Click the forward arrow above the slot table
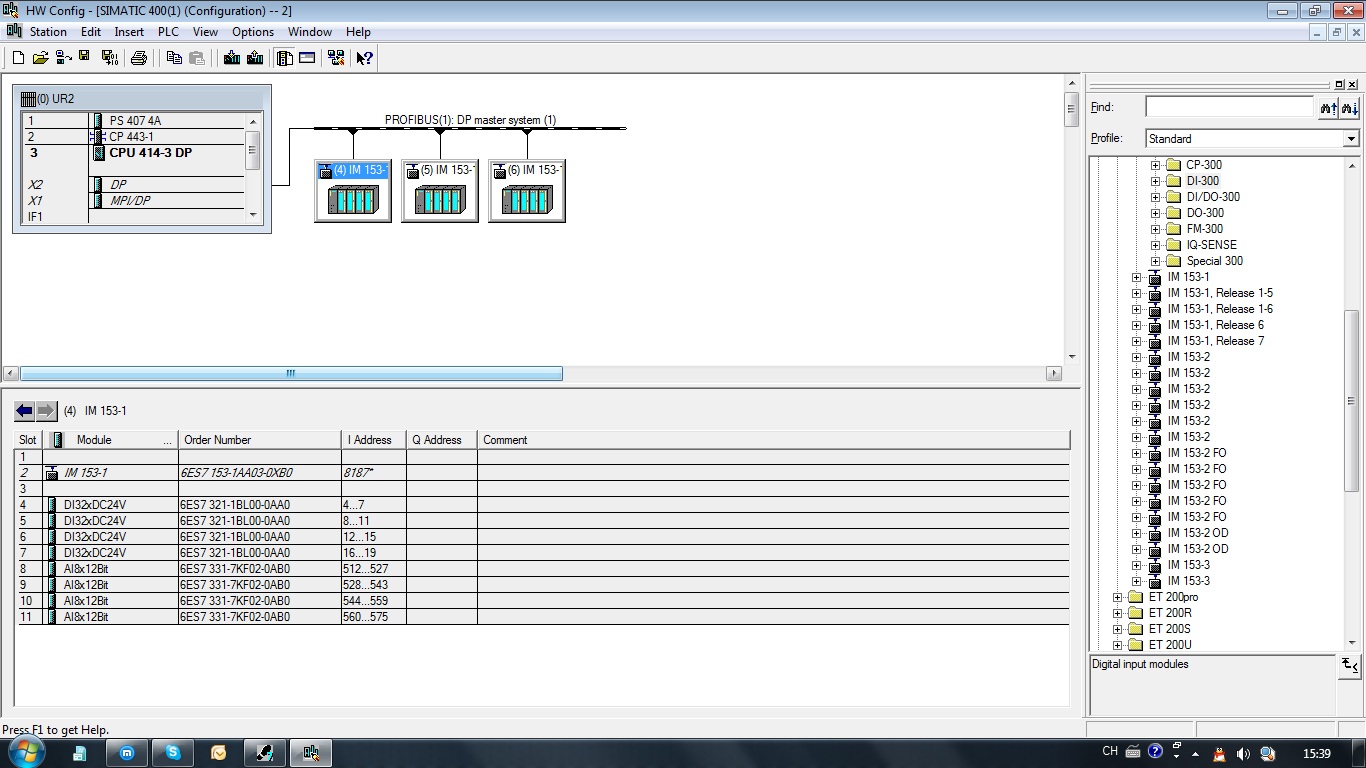1366x768 pixels. tap(46, 411)
